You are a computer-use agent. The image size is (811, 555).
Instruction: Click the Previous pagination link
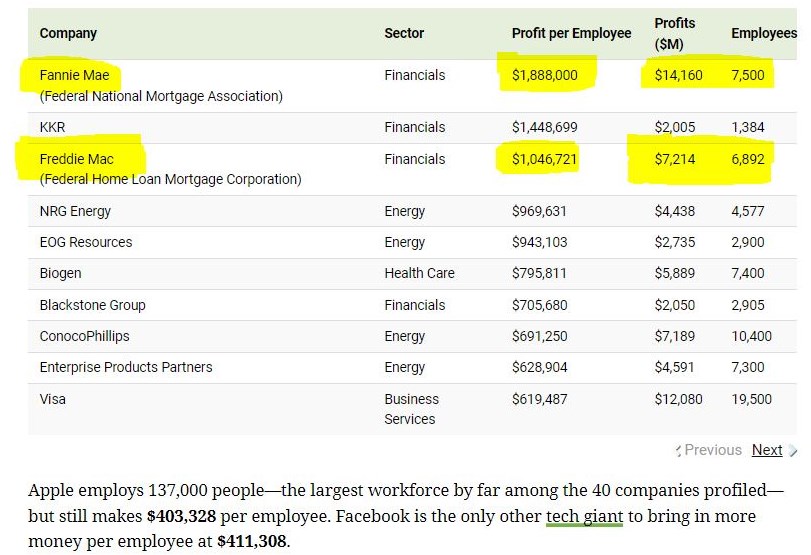pos(713,450)
